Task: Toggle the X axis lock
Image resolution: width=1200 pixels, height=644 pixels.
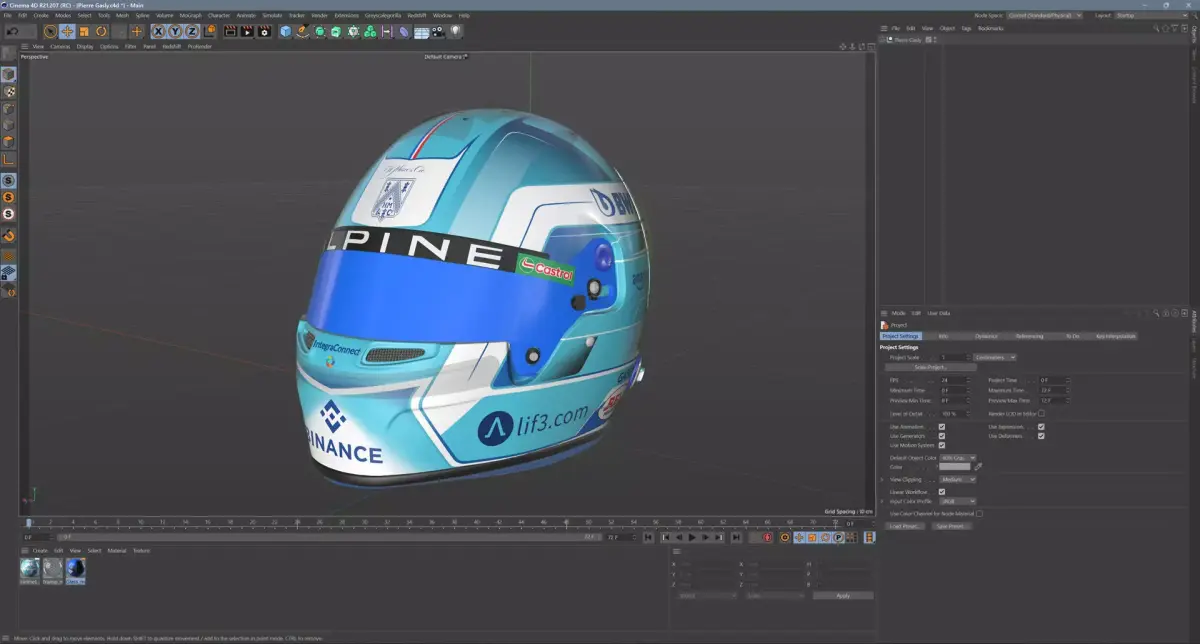Action: tap(158, 31)
